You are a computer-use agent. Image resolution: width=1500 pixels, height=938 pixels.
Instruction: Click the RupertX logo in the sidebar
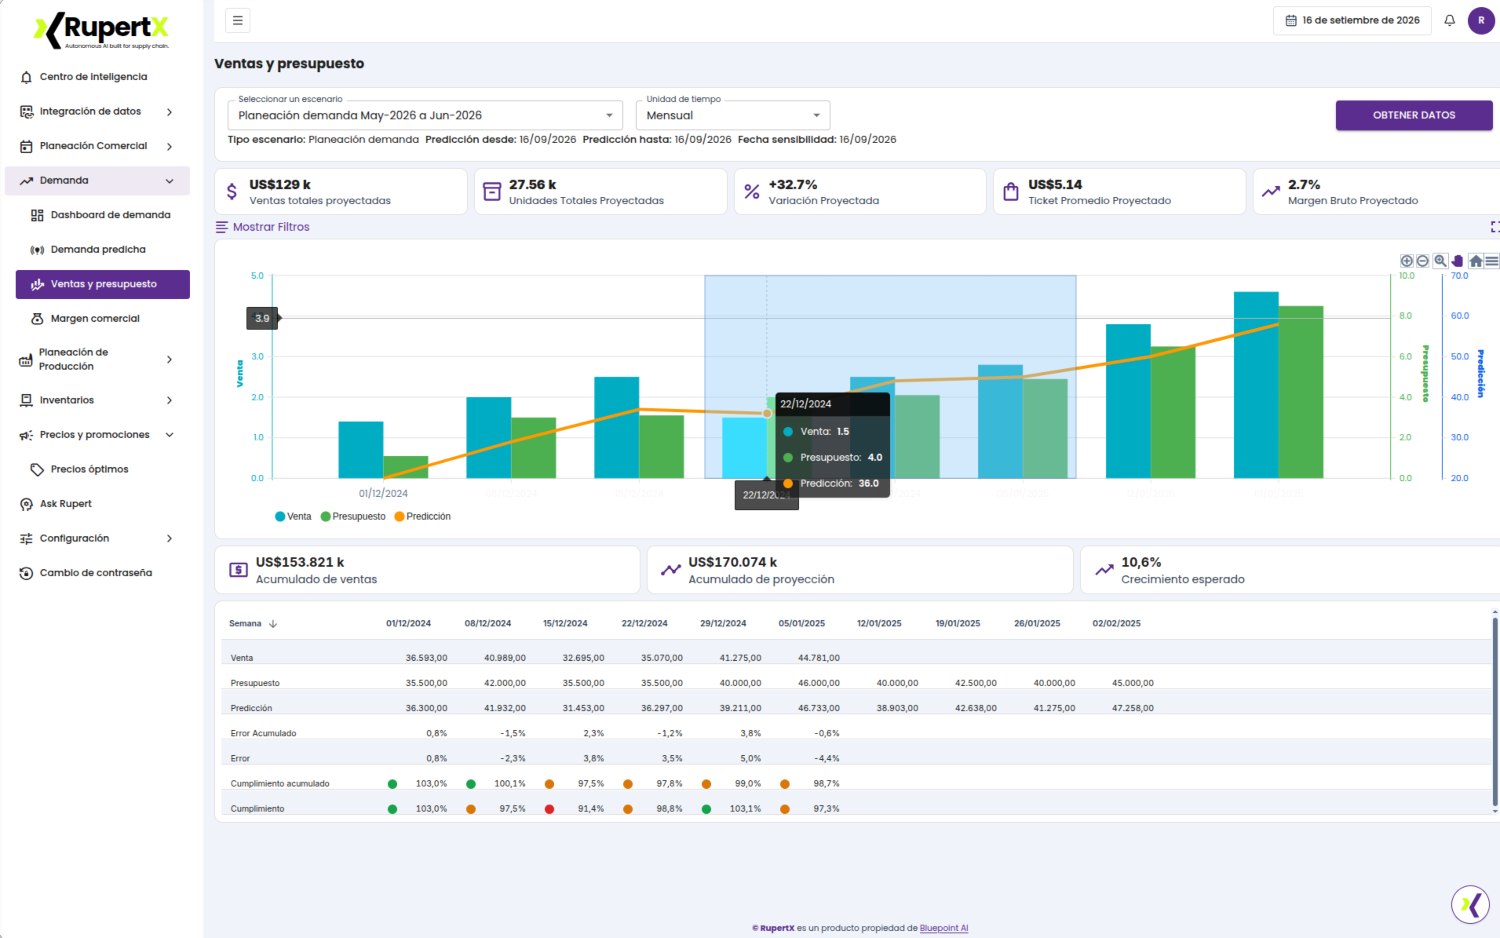pos(101,30)
